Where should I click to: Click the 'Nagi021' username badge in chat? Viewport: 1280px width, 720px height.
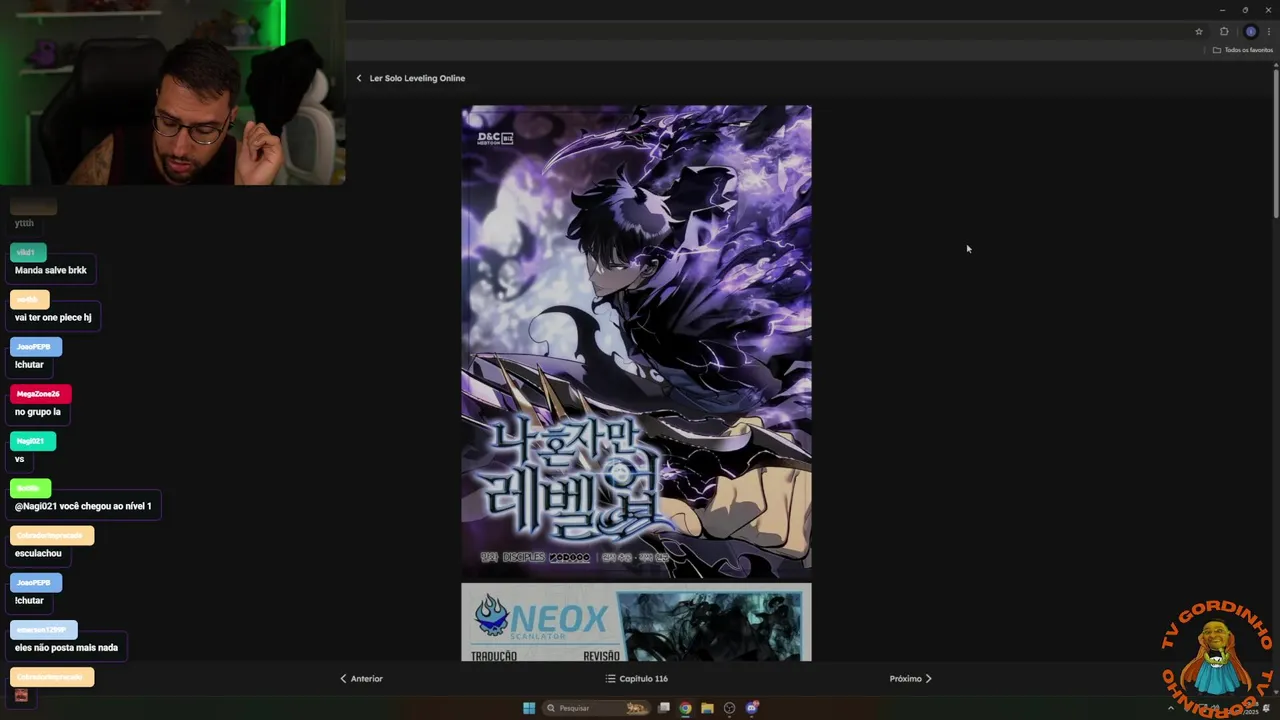[32, 441]
